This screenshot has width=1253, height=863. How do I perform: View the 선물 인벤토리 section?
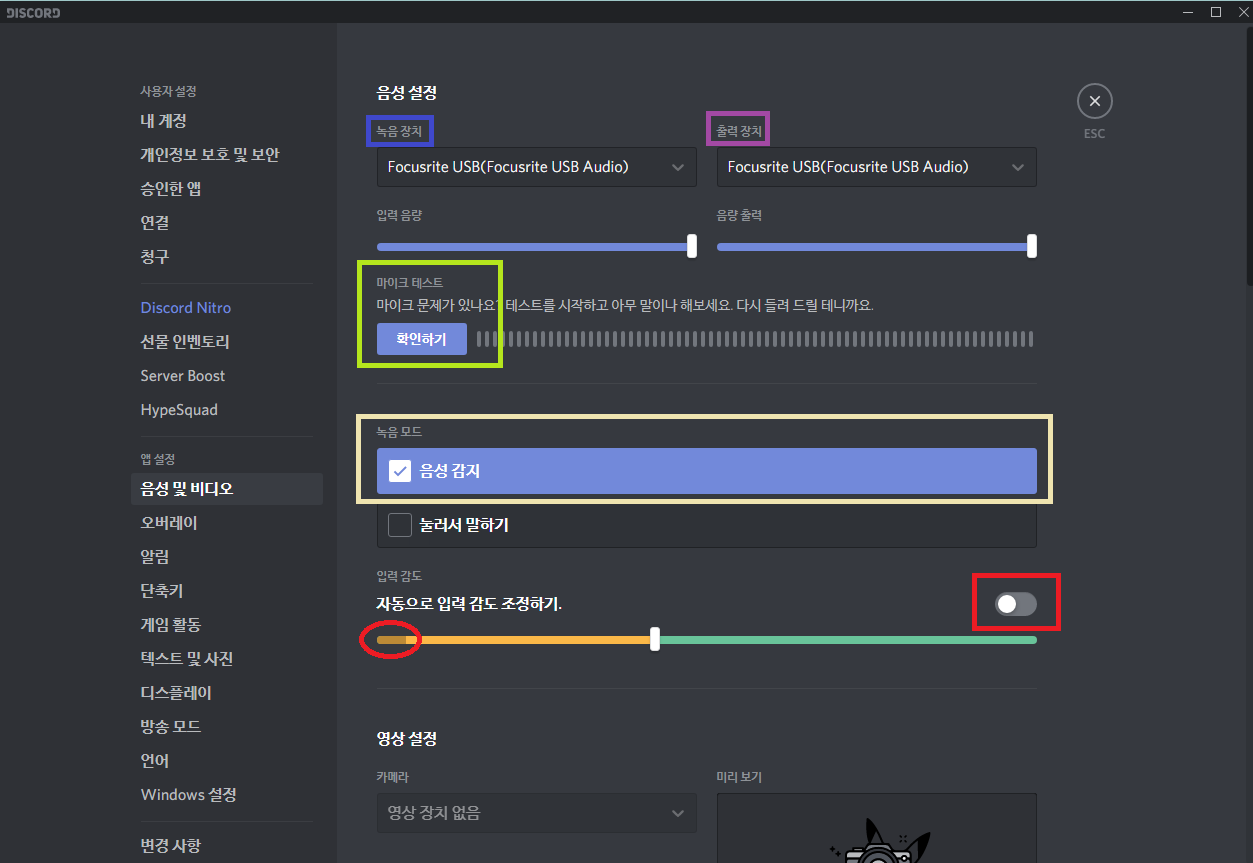coord(185,341)
